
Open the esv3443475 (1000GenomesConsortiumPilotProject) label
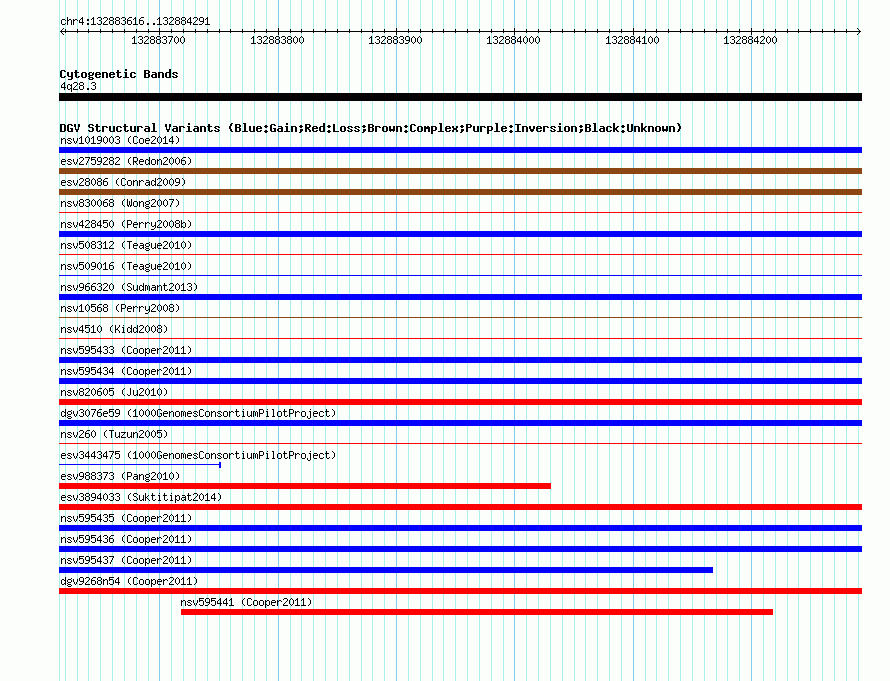point(198,455)
